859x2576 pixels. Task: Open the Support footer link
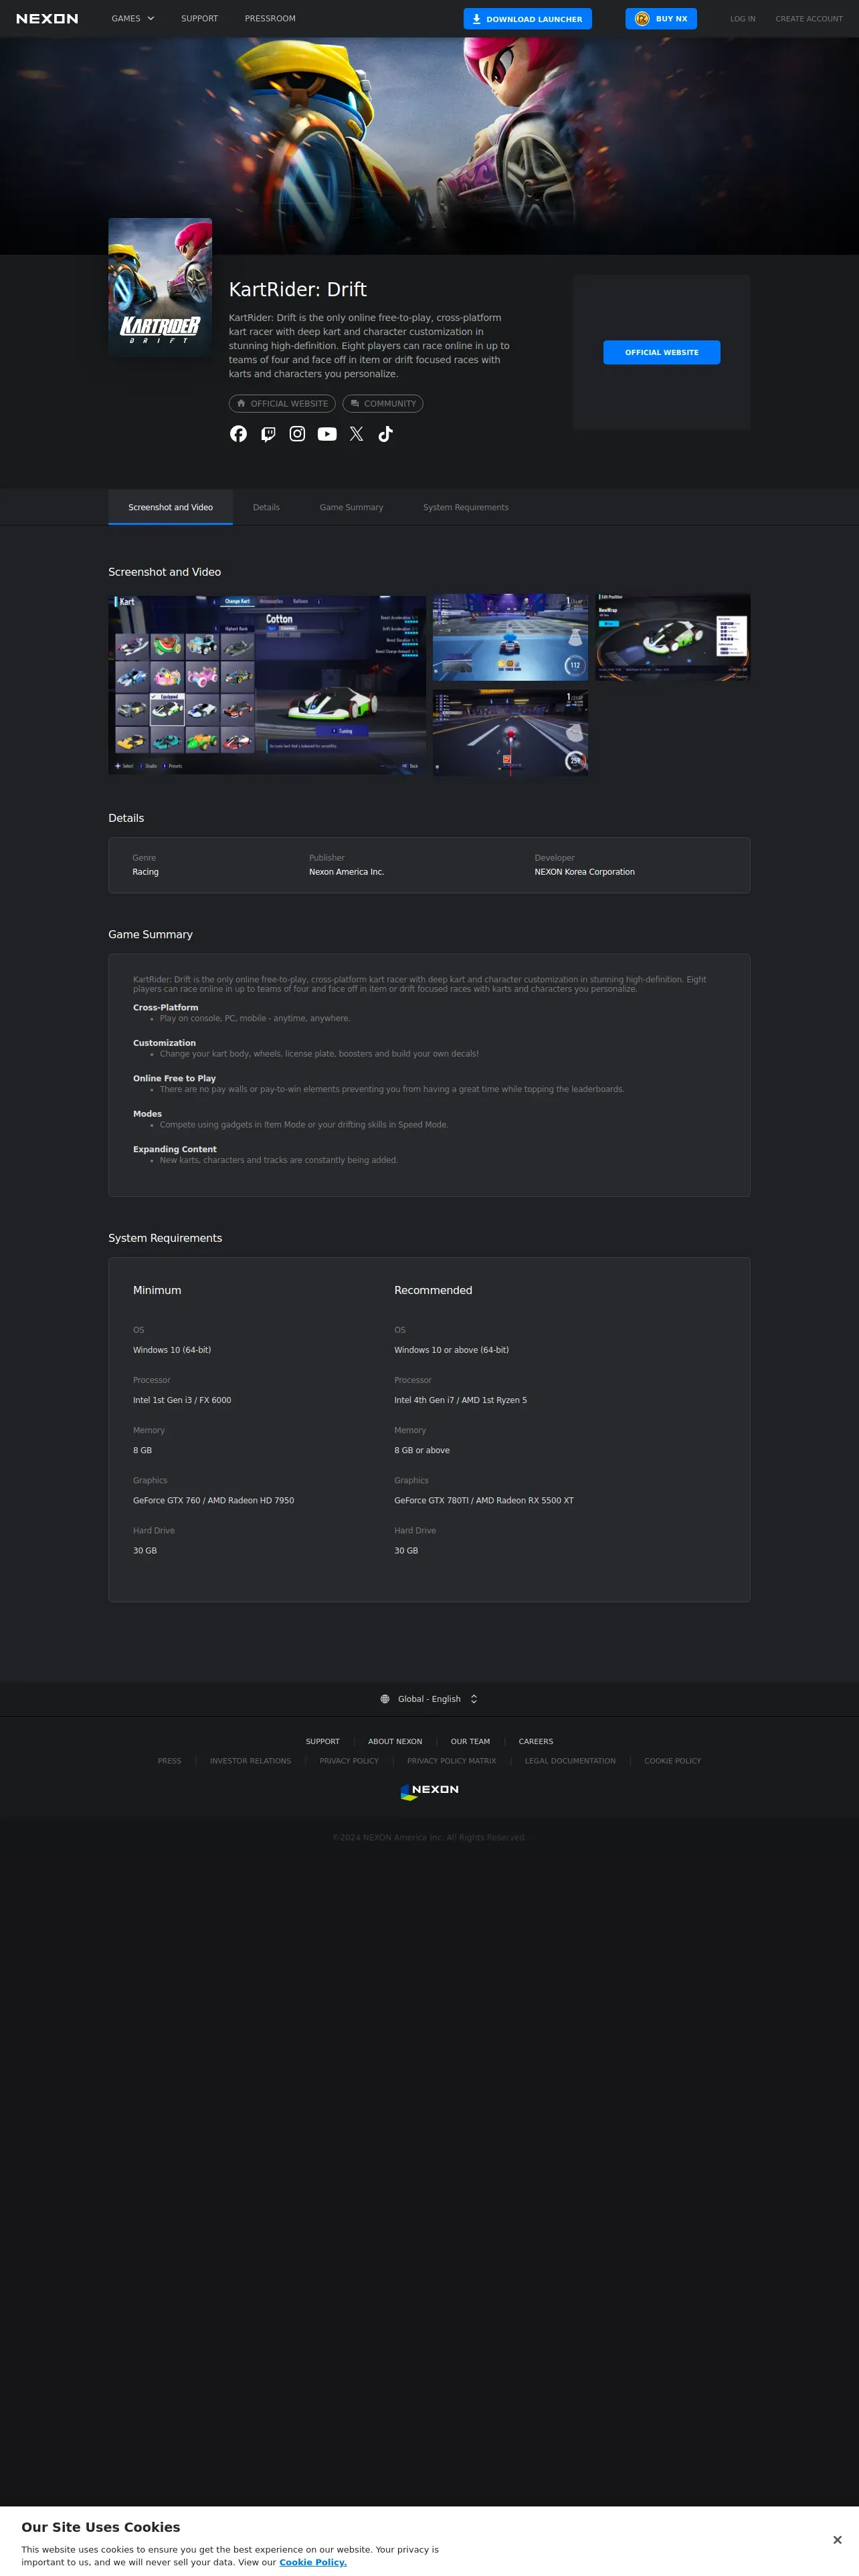coord(322,1741)
